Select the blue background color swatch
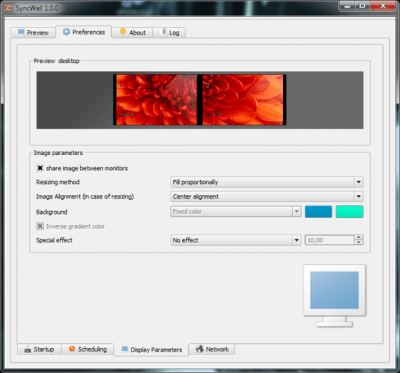The image size is (400, 373). tap(318, 212)
